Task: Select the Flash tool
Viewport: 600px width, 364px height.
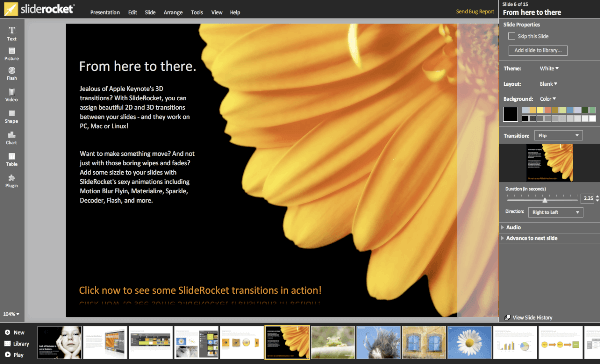Action: click(11, 73)
